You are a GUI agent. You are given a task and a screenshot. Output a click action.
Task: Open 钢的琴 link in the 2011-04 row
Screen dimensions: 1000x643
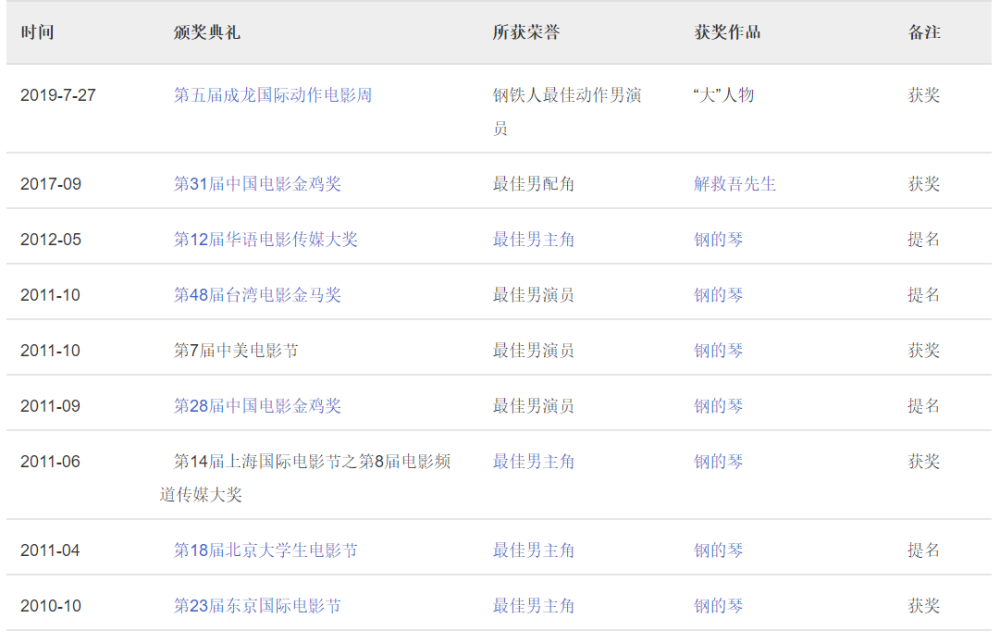click(718, 550)
